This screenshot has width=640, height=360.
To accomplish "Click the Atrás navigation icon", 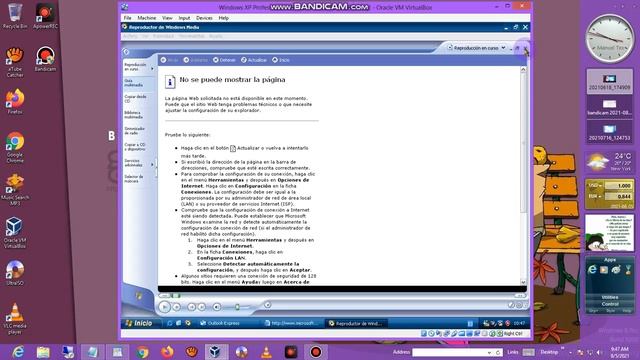I will coord(163,60).
